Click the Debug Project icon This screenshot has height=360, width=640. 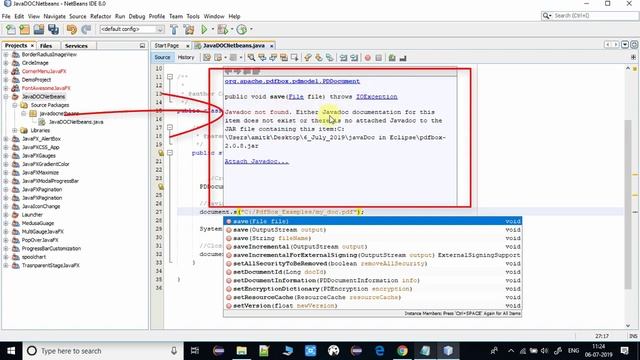[x=222, y=29]
